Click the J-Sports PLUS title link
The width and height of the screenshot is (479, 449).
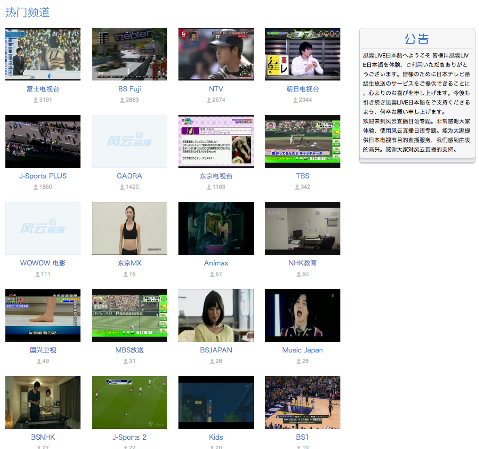pyautogui.click(x=43, y=176)
